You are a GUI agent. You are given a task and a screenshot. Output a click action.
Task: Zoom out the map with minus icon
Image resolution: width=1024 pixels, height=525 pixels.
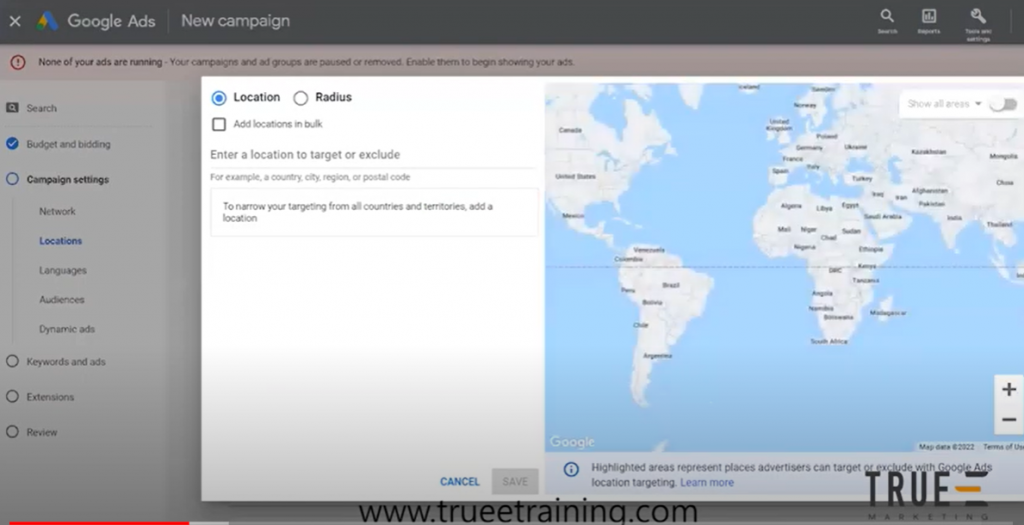click(1008, 420)
